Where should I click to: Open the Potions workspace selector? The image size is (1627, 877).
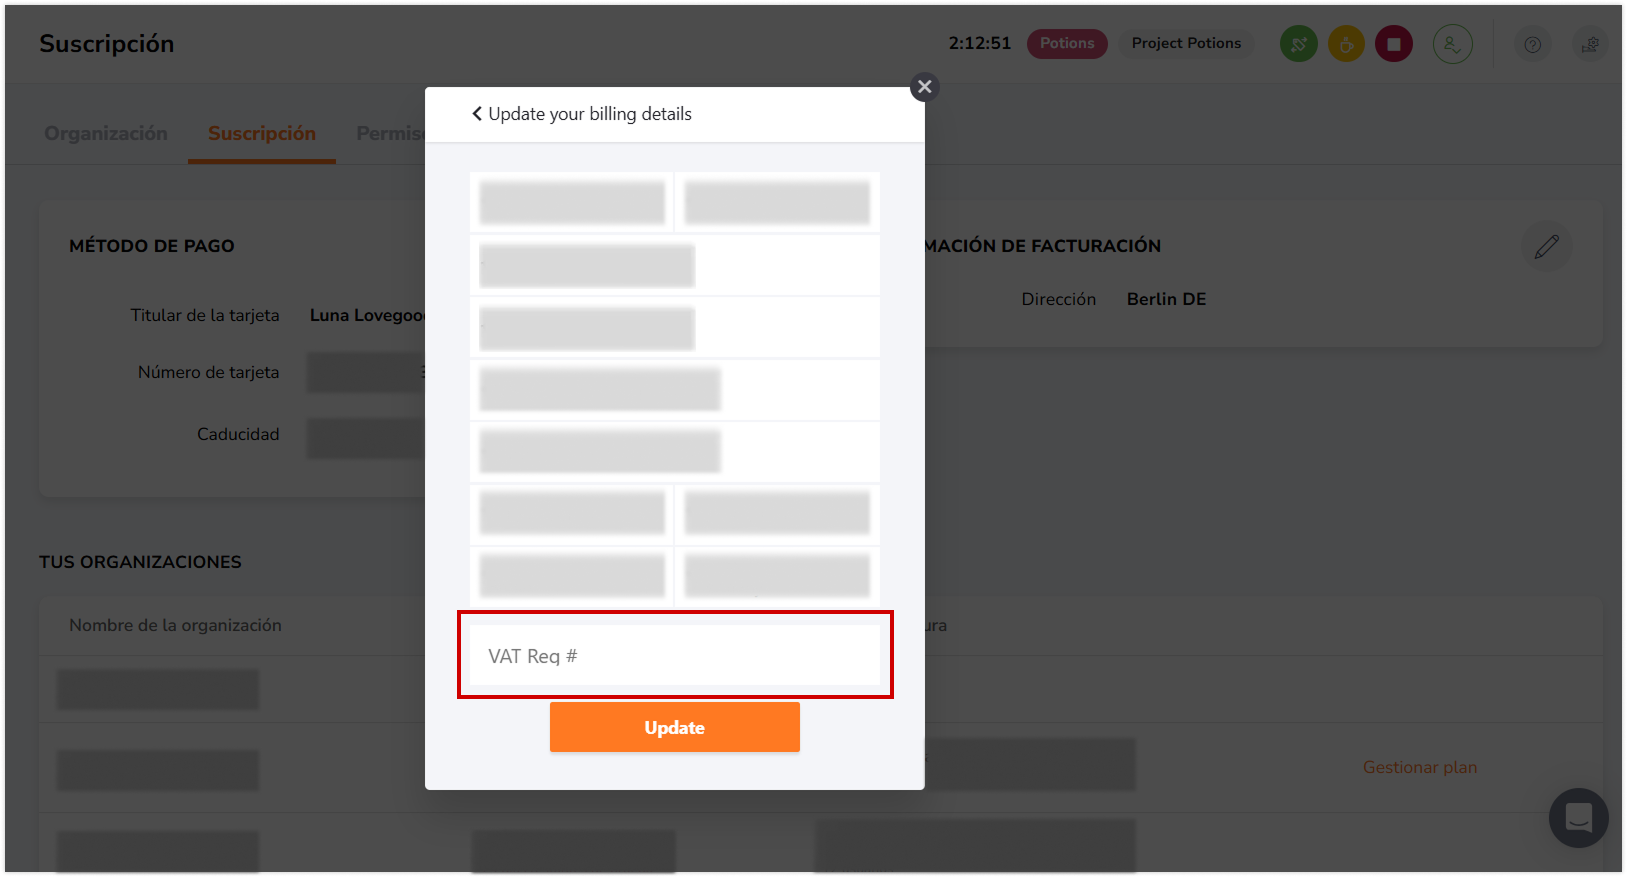[1067, 43]
